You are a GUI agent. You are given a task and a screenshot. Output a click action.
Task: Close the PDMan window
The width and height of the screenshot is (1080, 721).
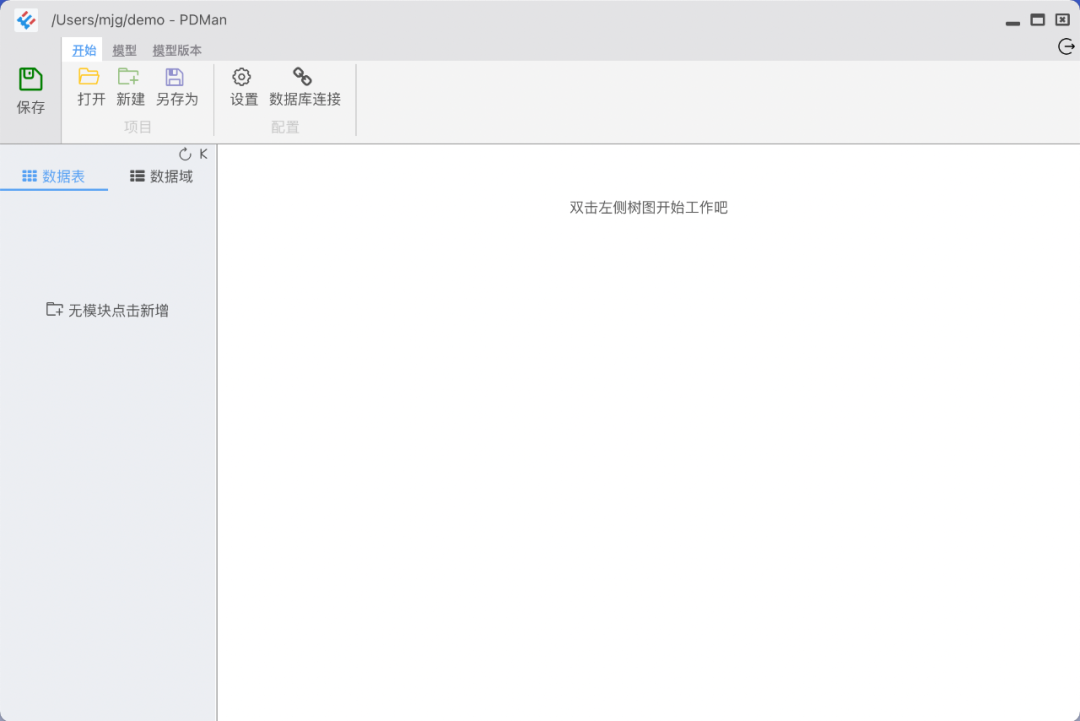1063,19
